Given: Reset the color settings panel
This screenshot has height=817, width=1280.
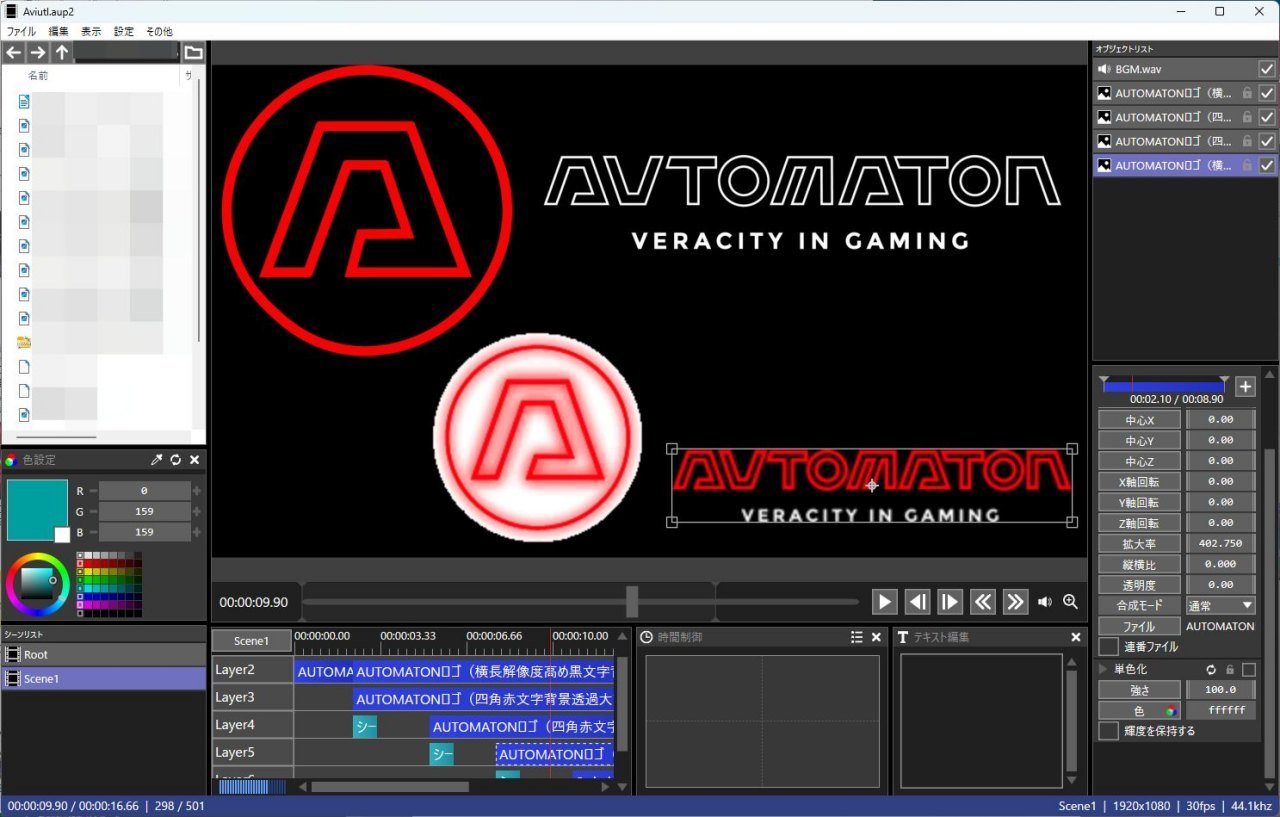Looking at the screenshot, I should pyautogui.click(x=175, y=460).
